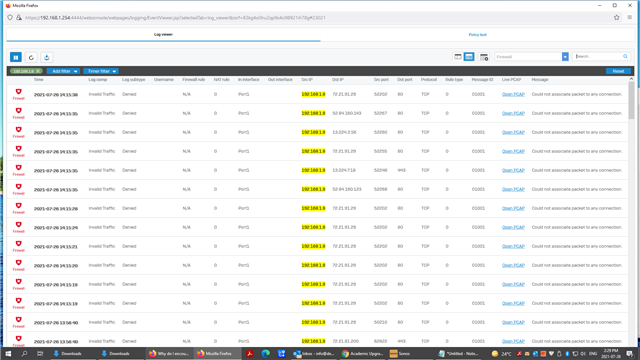Open PCAP for destination 13.224.2.56 row
The height and width of the screenshot is (360, 640).
pos(513,132)
